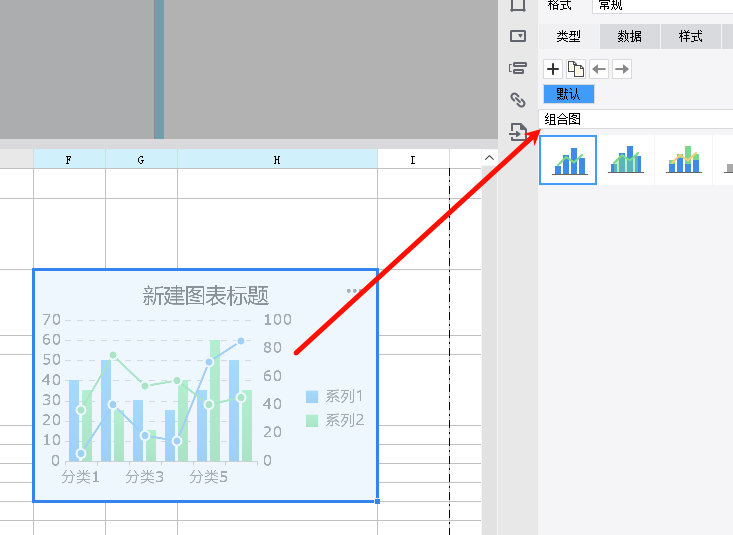Click the right arrow move icon

622,69
